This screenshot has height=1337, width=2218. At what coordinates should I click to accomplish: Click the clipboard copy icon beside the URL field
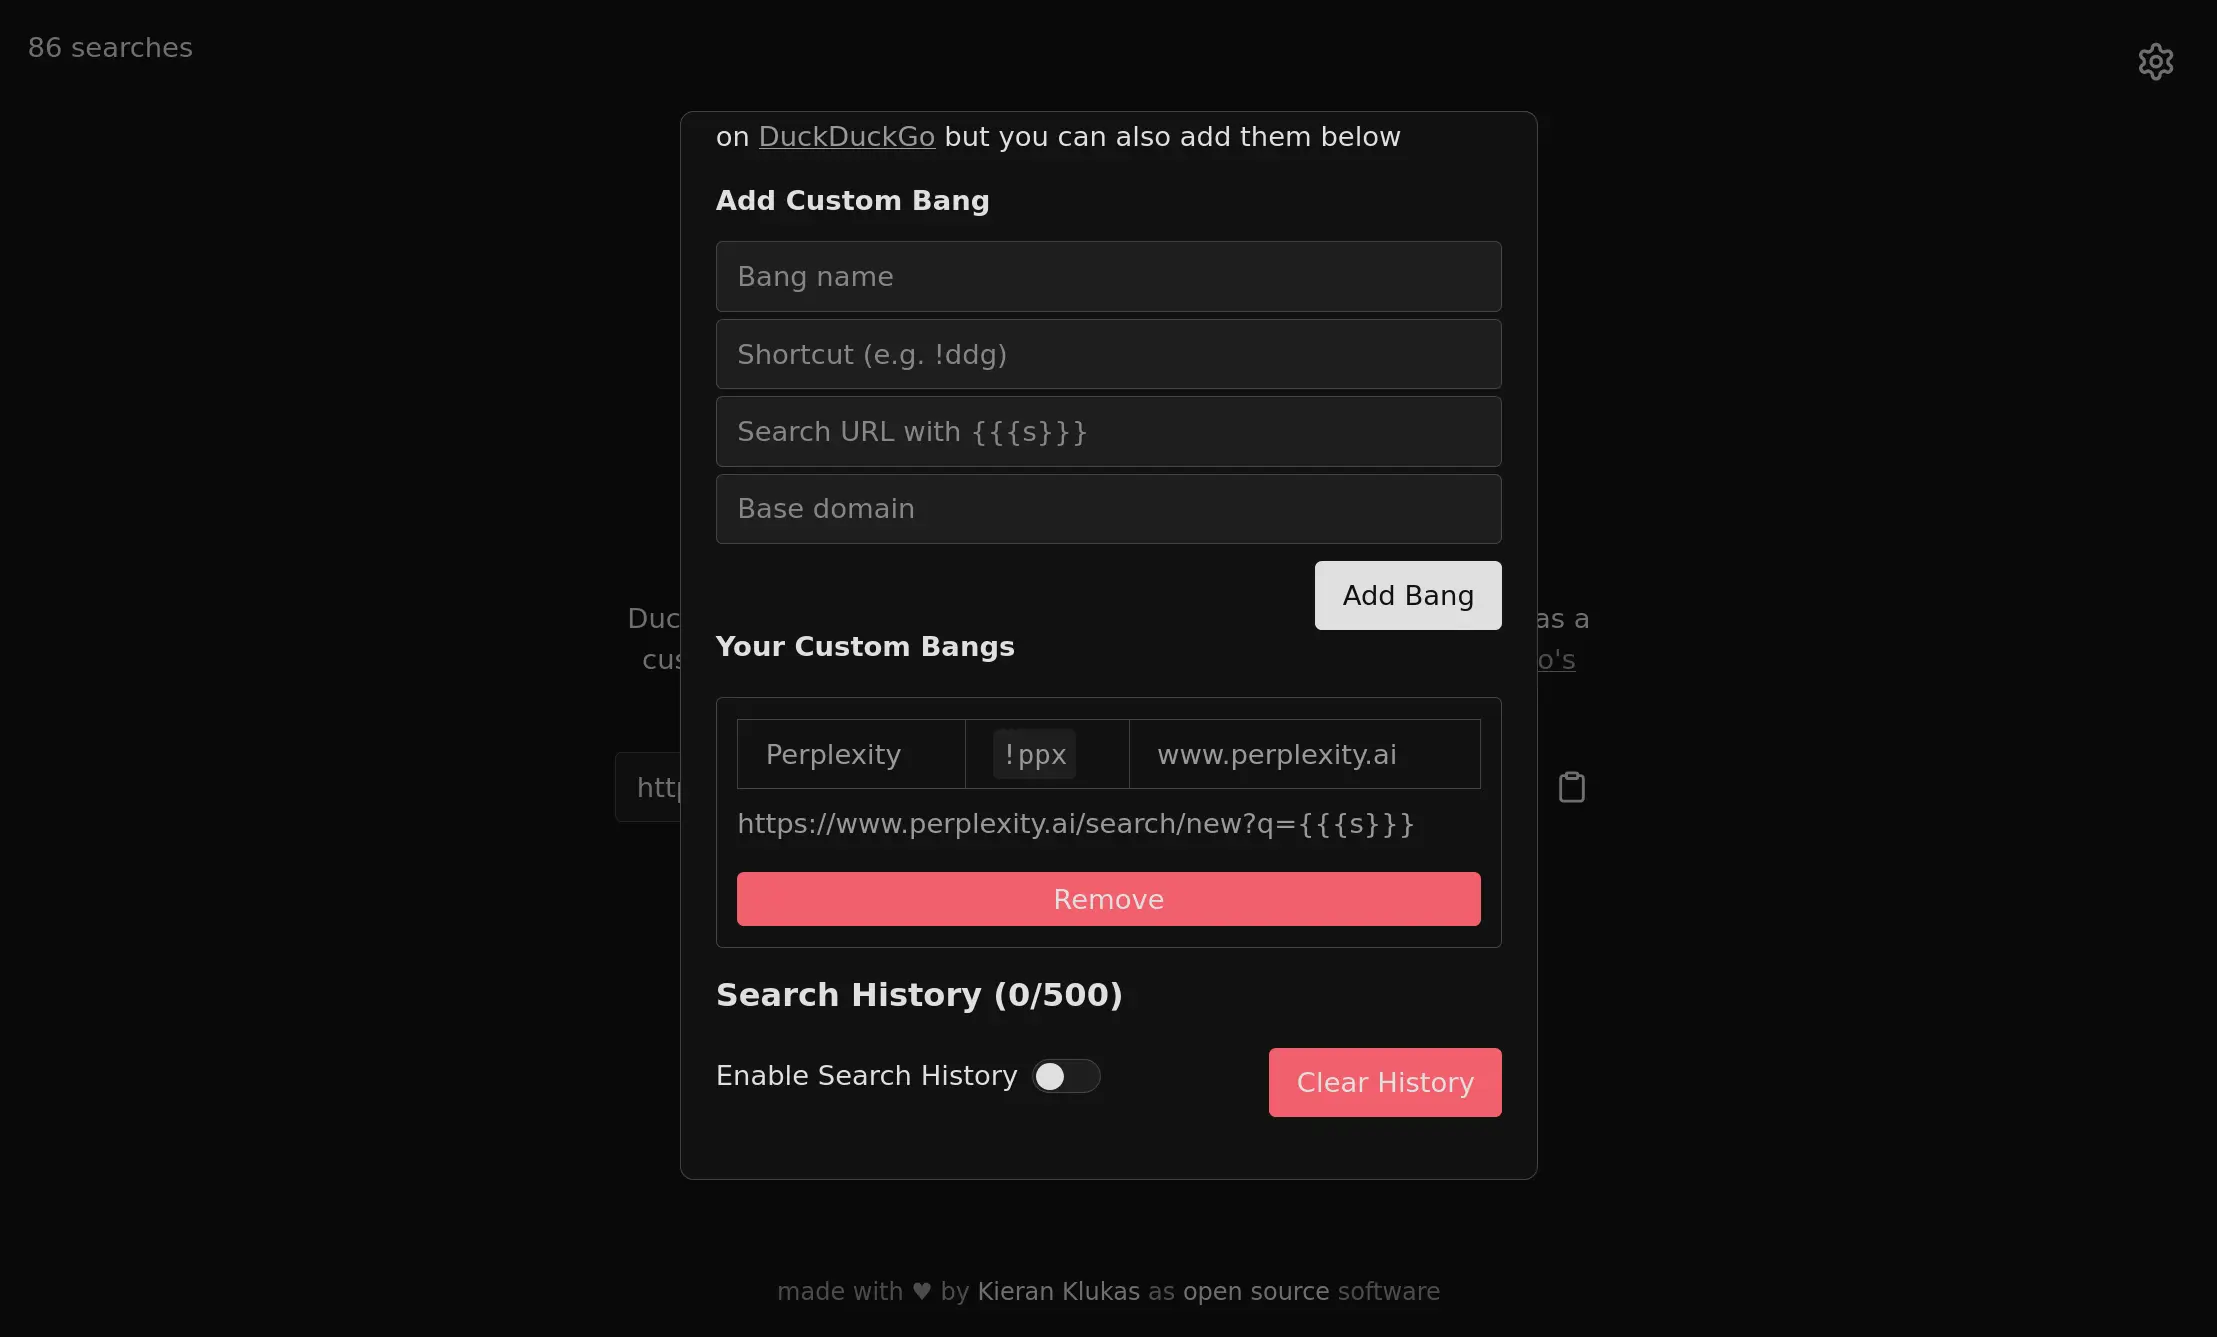[1571, 786]
